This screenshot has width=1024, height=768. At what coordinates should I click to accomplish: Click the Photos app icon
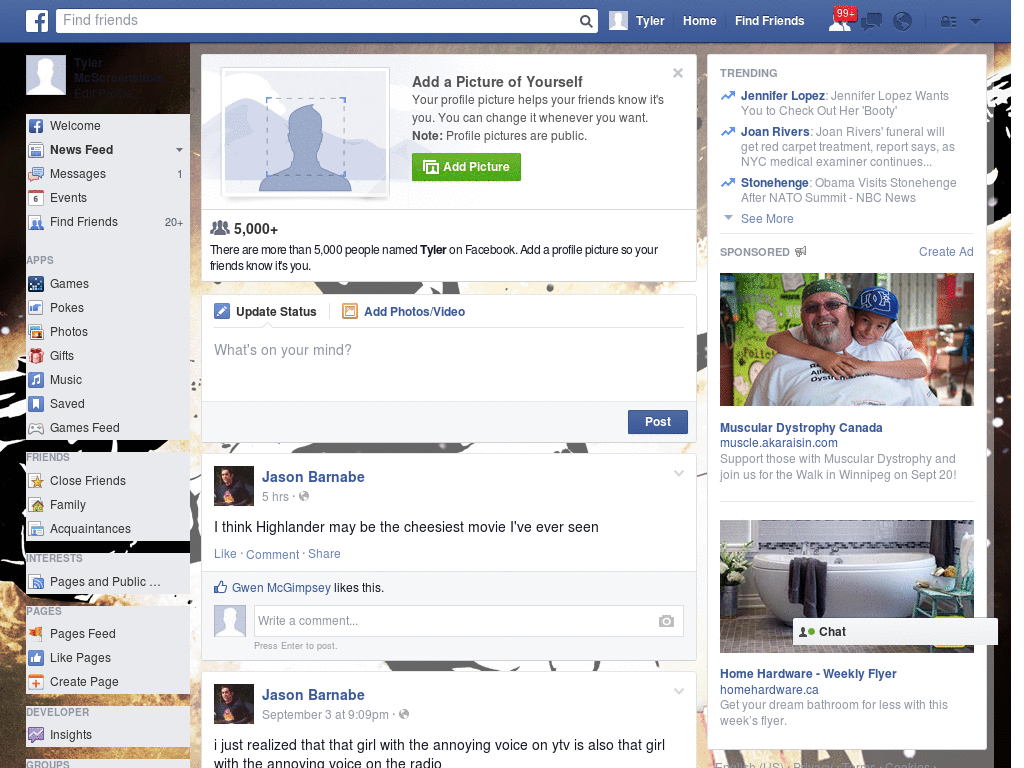(x=36, y=332)
